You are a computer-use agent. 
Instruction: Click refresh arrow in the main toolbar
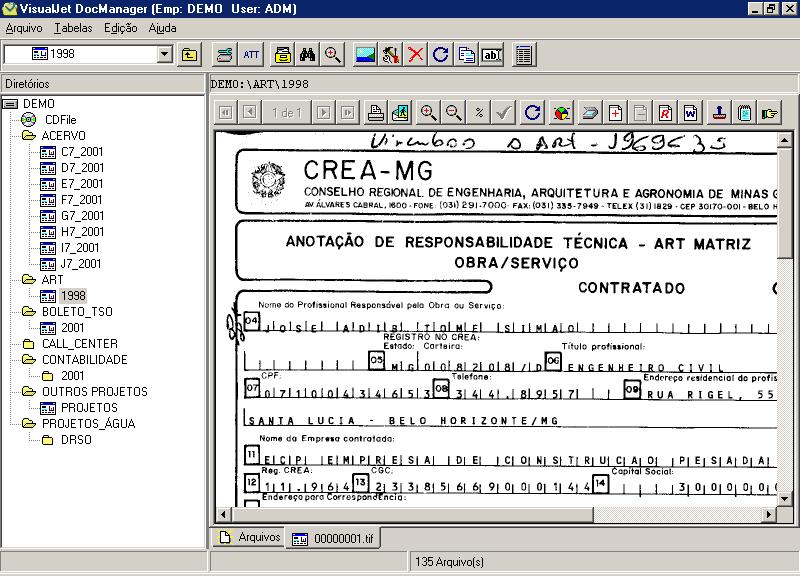click(440, 55)
